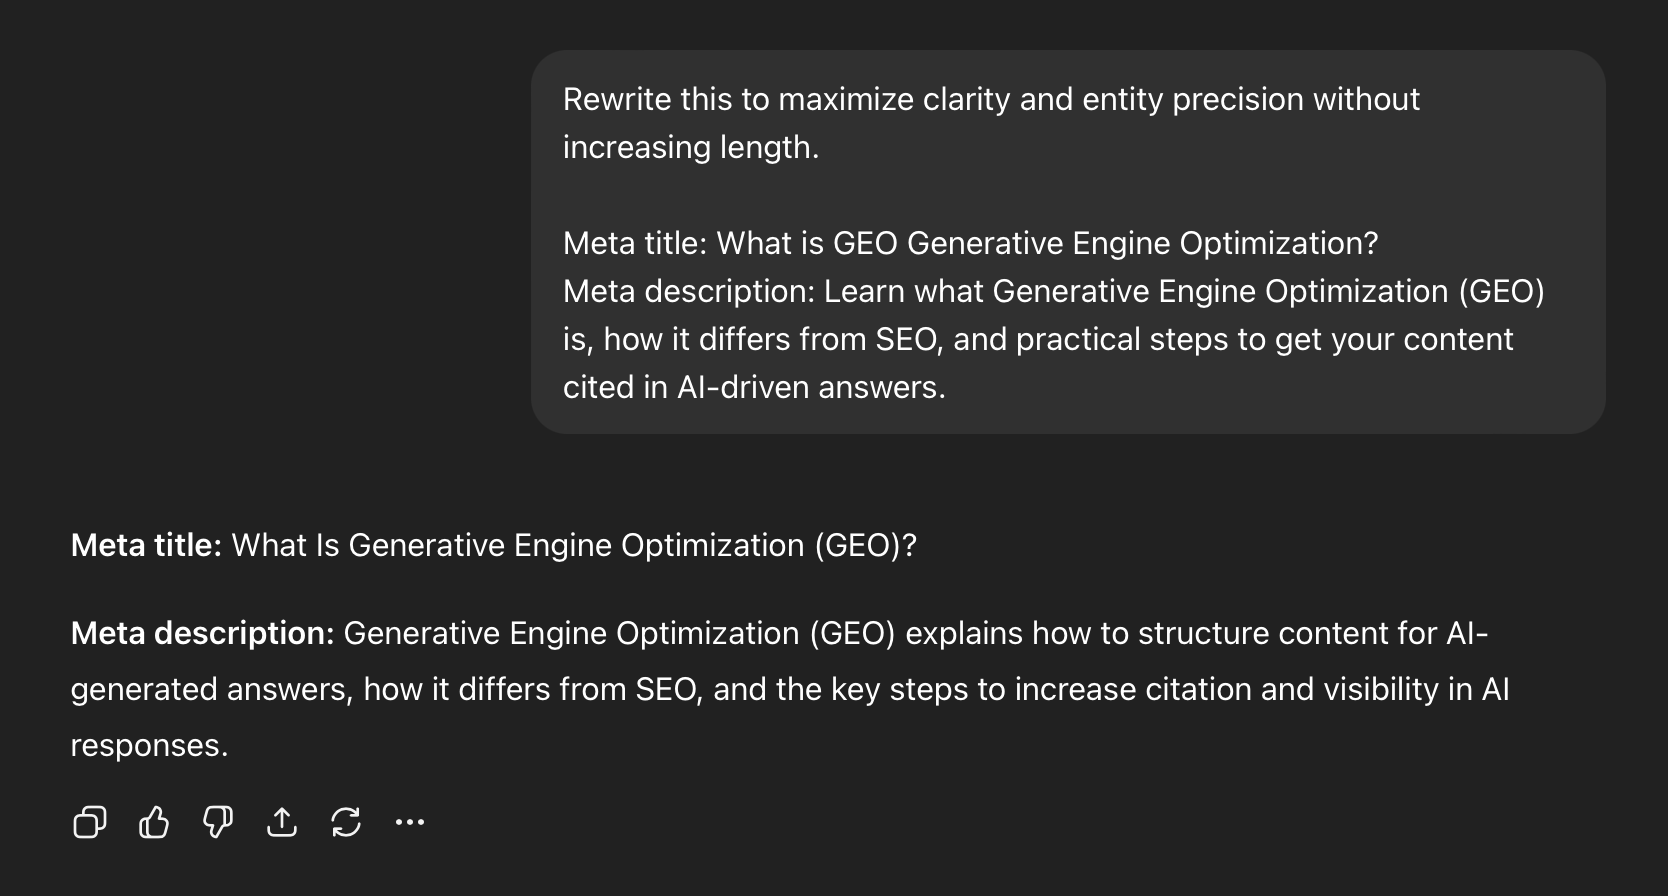Screen dimensions: 1668x896
Task: Click the "increasing length." text in prompt
Action: pos(690,148)
